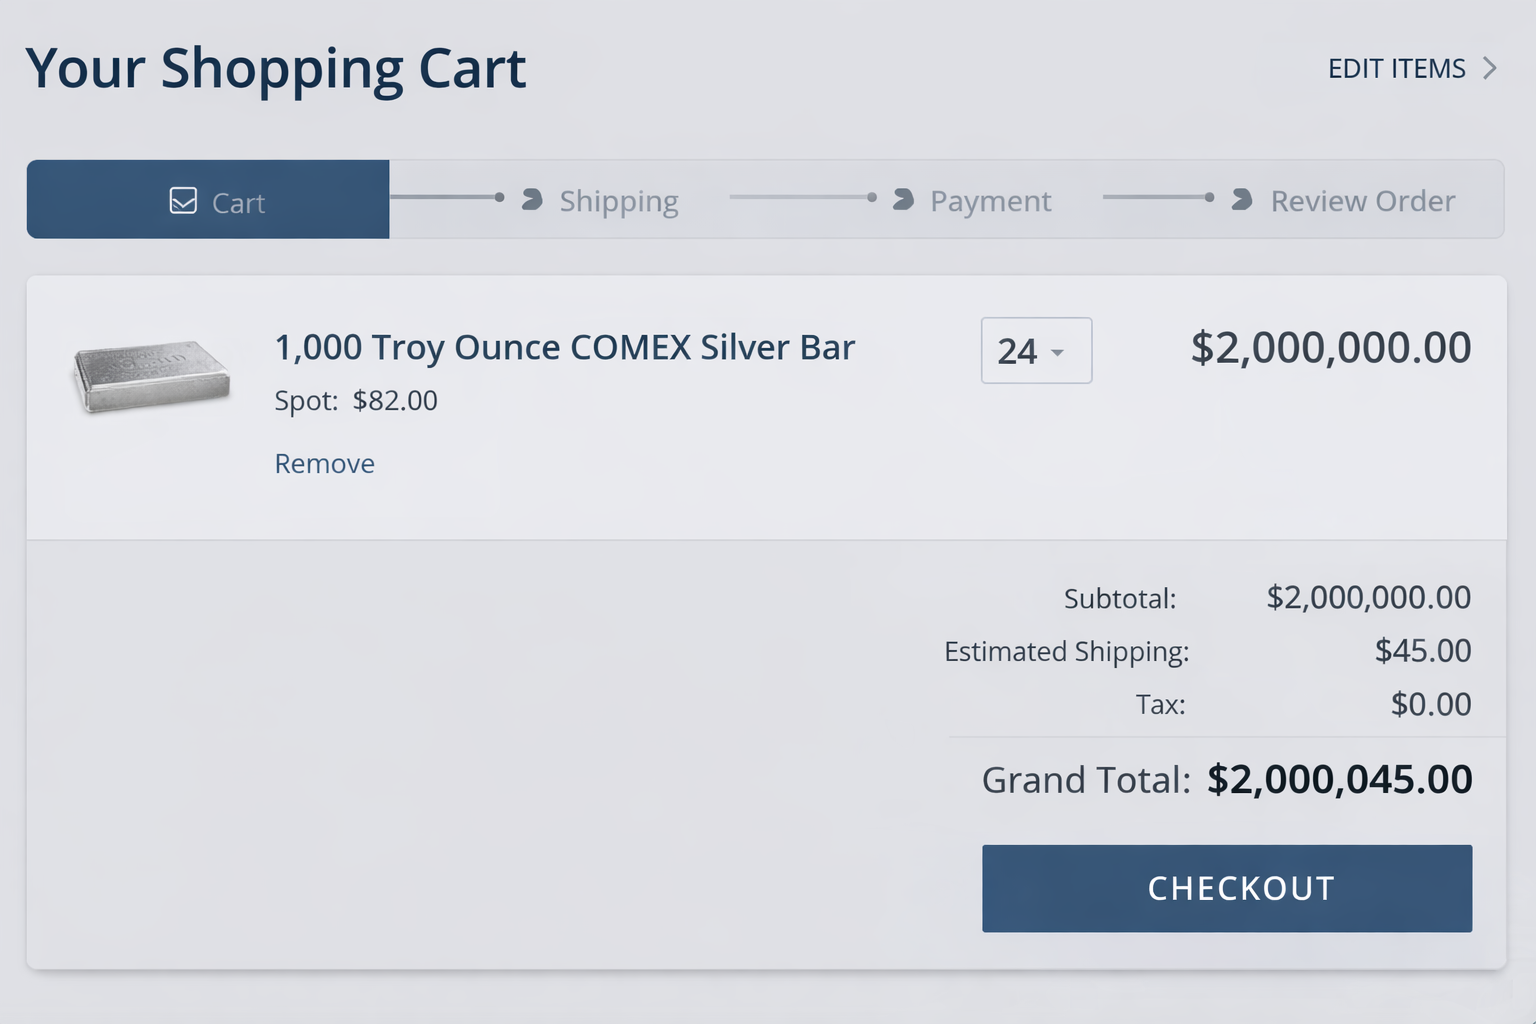Go to the Shipping step label
Viewport: 1536px width, 1024px height.
click(x=619, y=201)
